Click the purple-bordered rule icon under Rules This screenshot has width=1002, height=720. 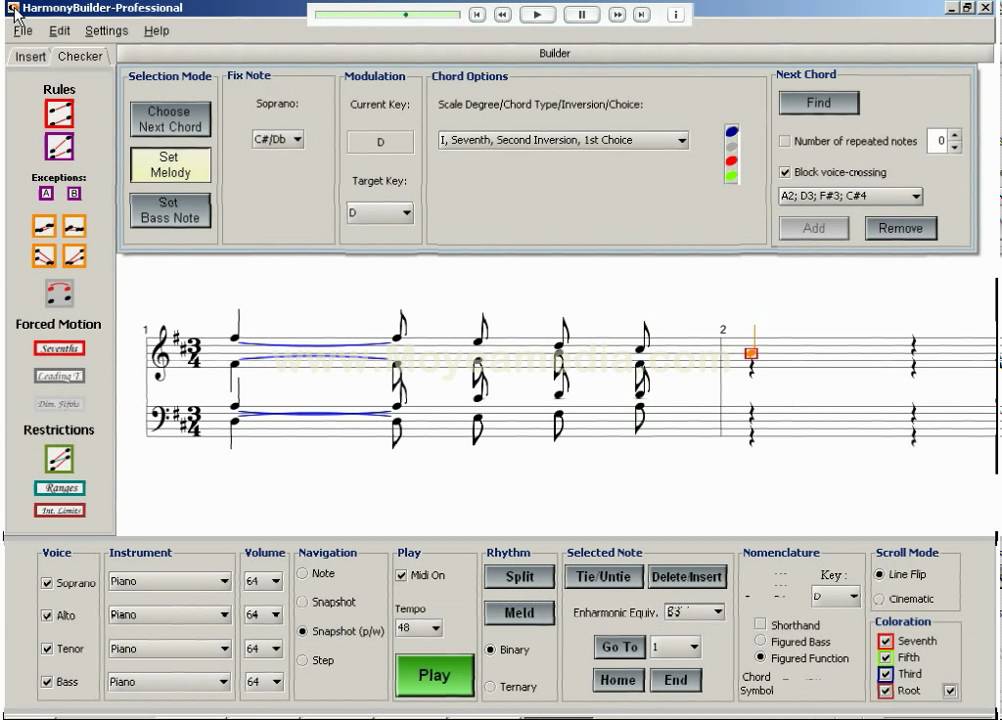point(59,146)
